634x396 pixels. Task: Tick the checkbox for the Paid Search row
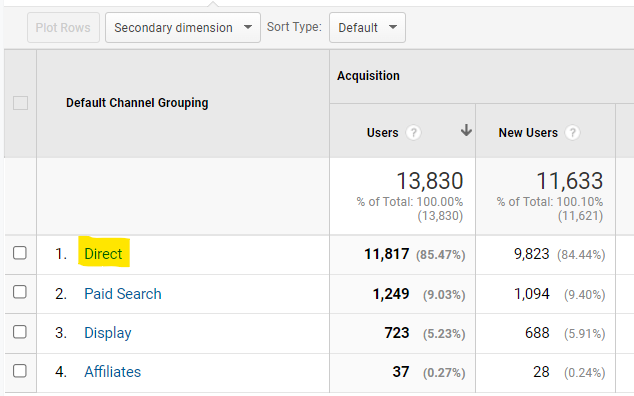coord(20,292)
